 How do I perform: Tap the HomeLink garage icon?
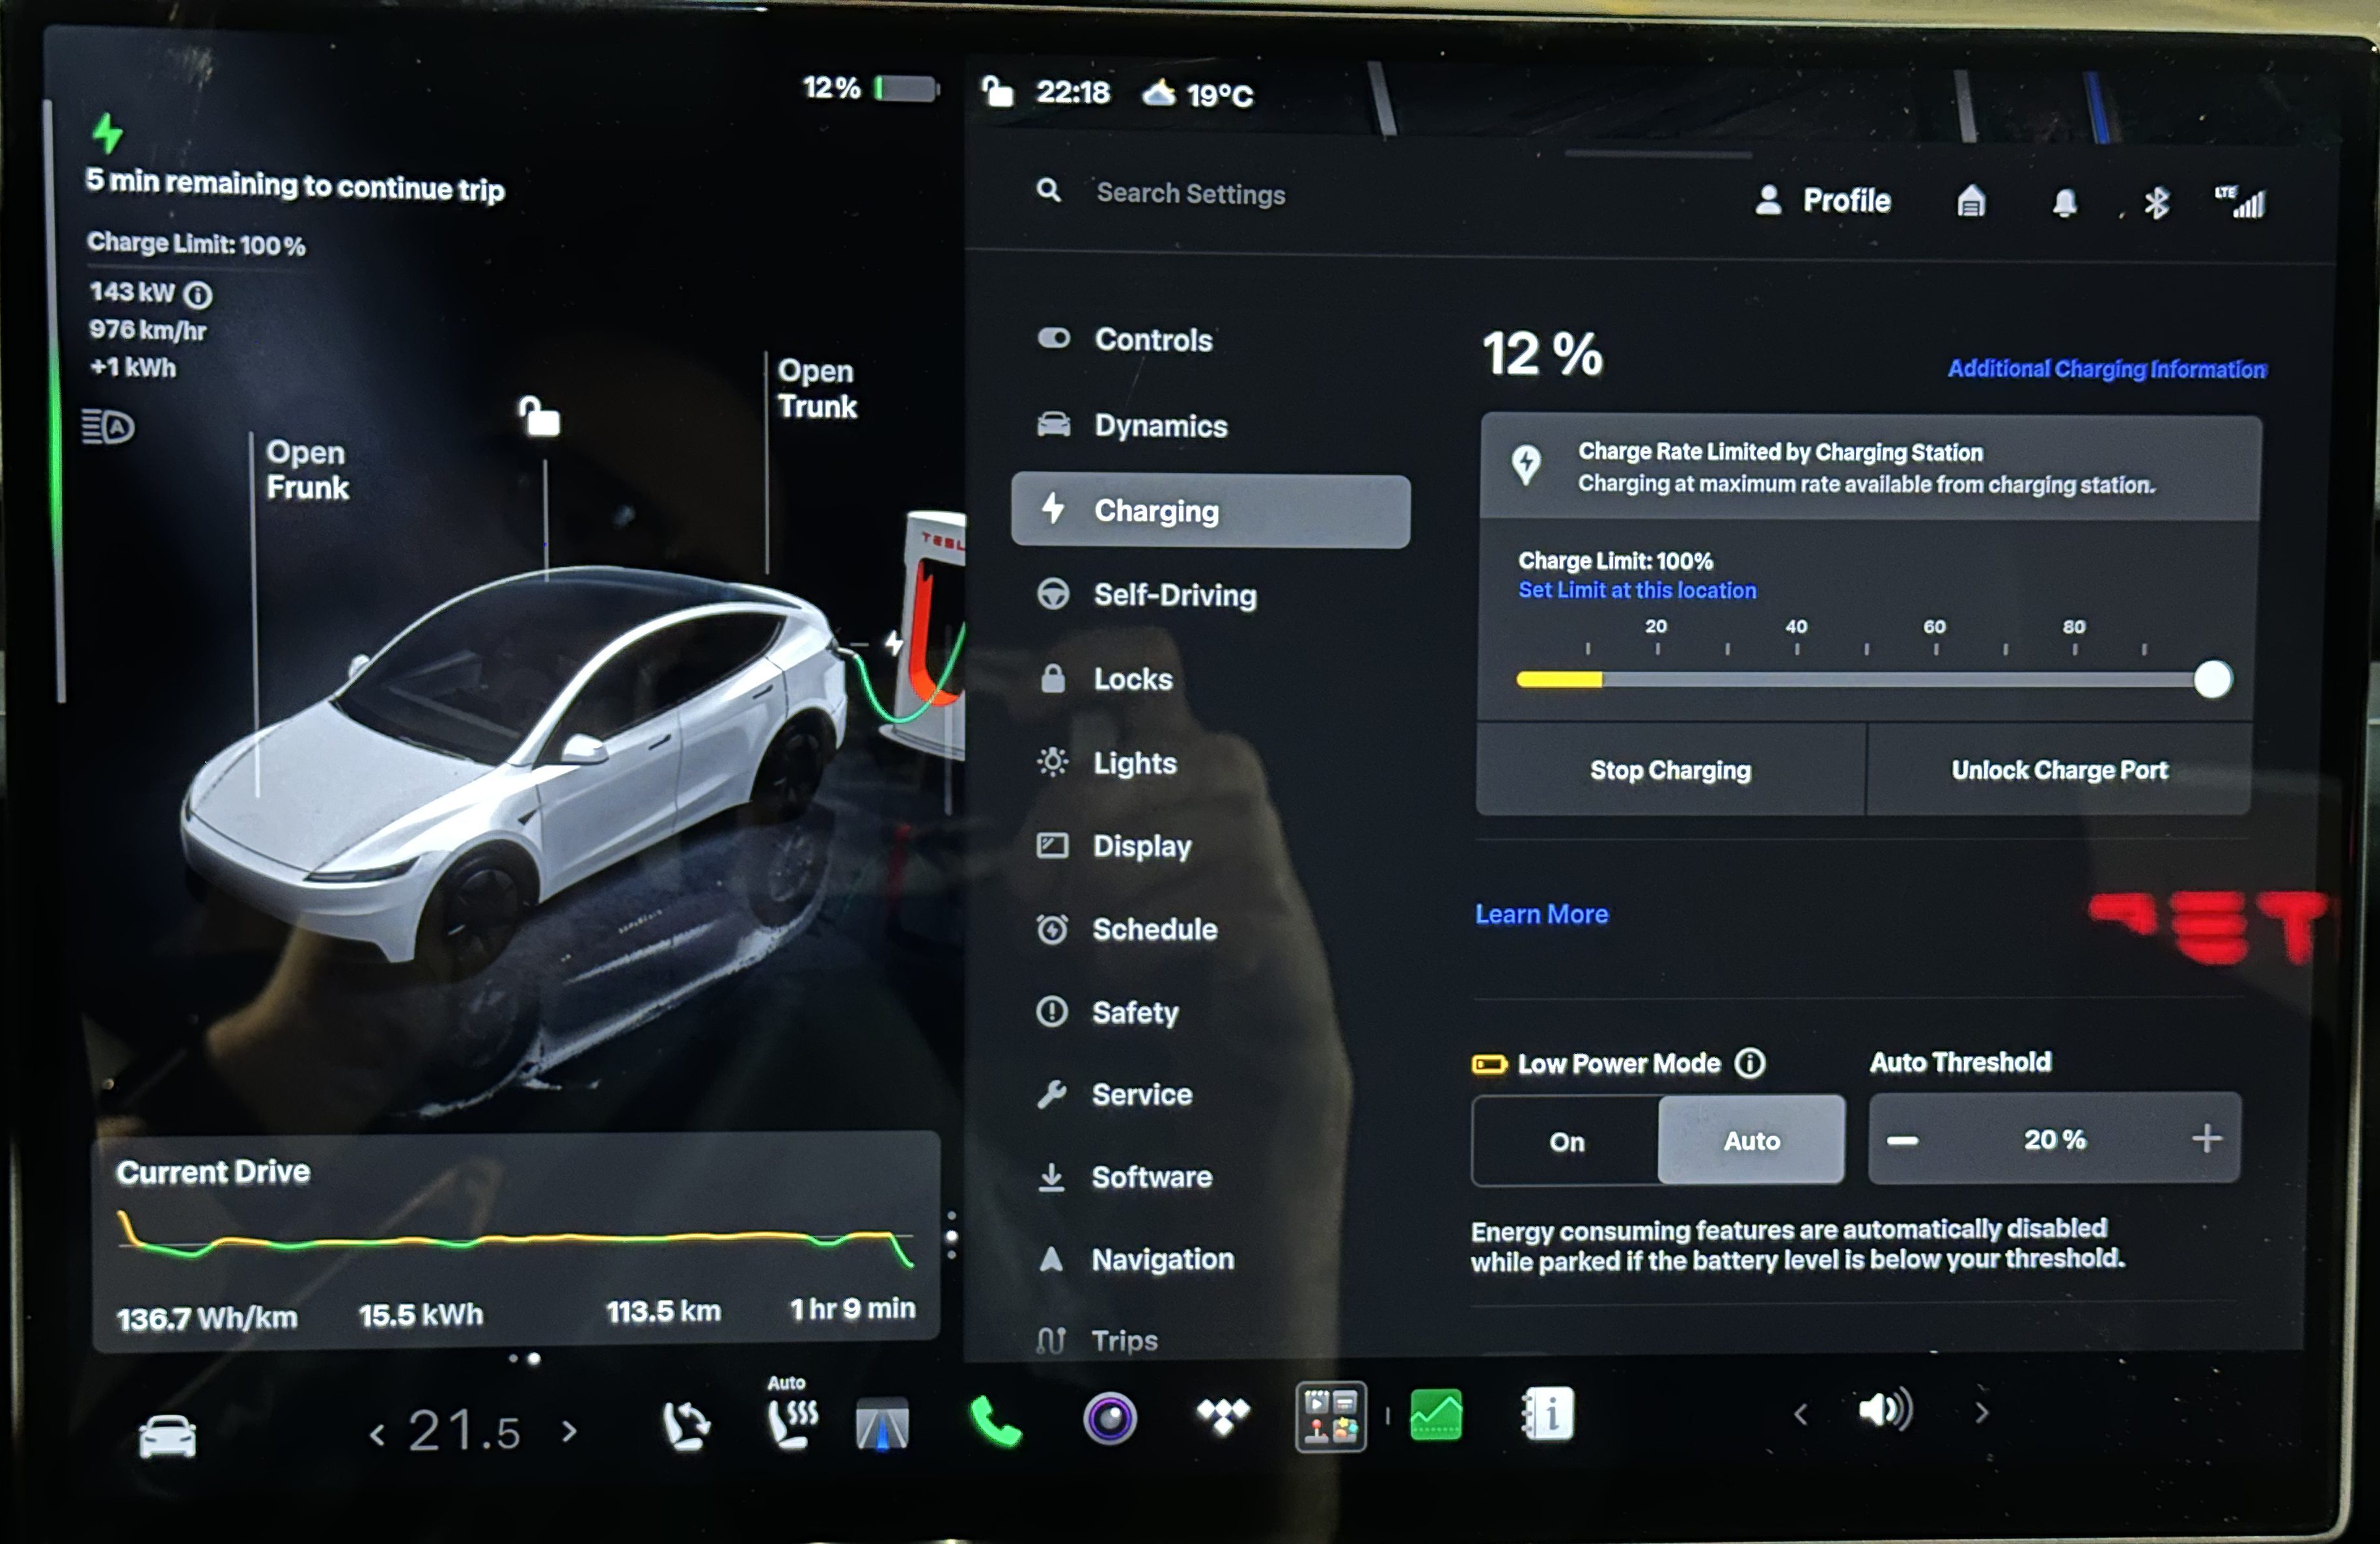coord(1970,202)
